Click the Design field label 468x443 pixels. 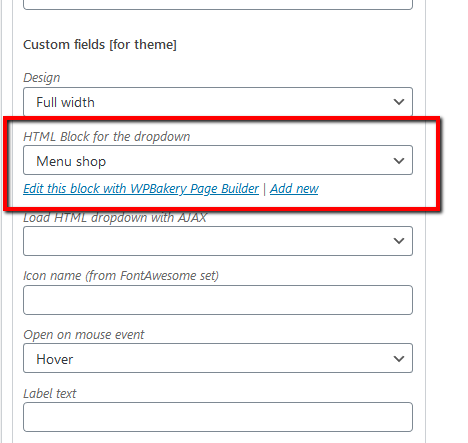[42, 78]
